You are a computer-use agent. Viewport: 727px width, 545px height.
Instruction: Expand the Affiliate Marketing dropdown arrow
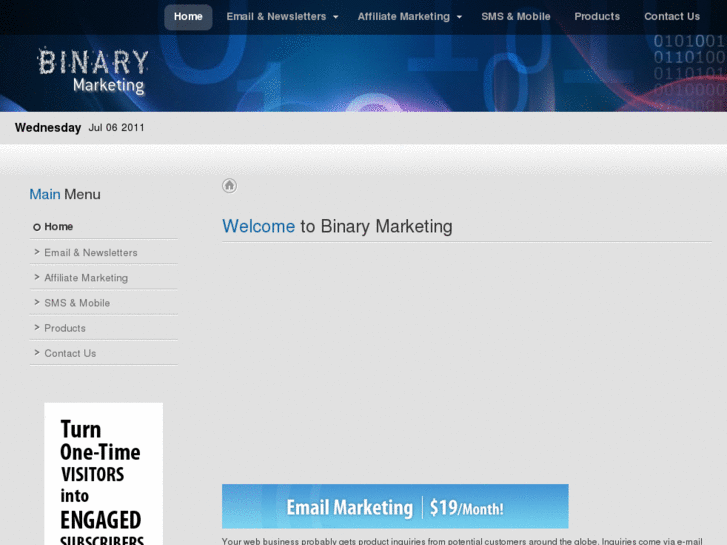click(x=459, y=17)
